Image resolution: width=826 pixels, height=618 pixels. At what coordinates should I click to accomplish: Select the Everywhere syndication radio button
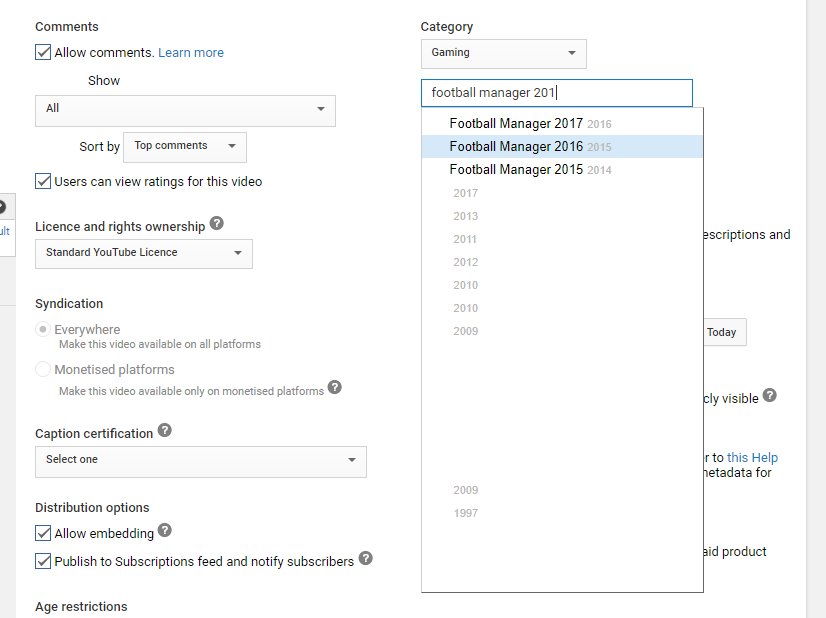coord(43,329)
